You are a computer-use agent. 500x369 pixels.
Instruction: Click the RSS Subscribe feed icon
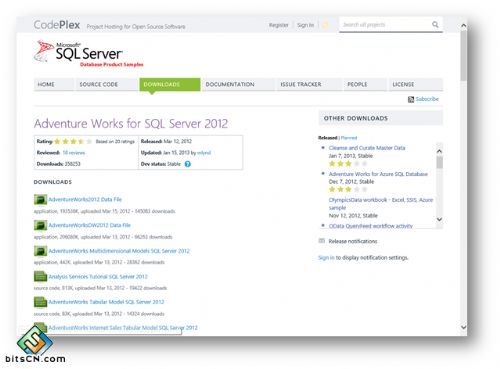point(411,99)
